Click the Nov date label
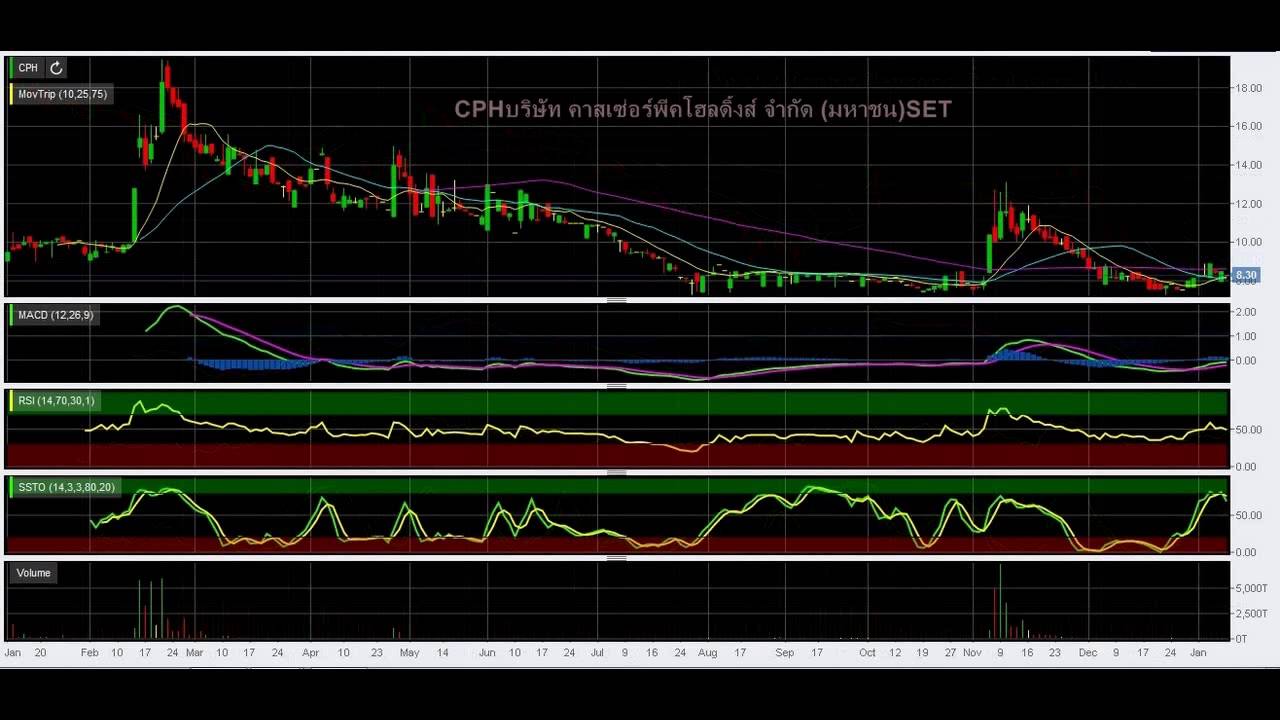1280x720 pixels. [973, 653]
